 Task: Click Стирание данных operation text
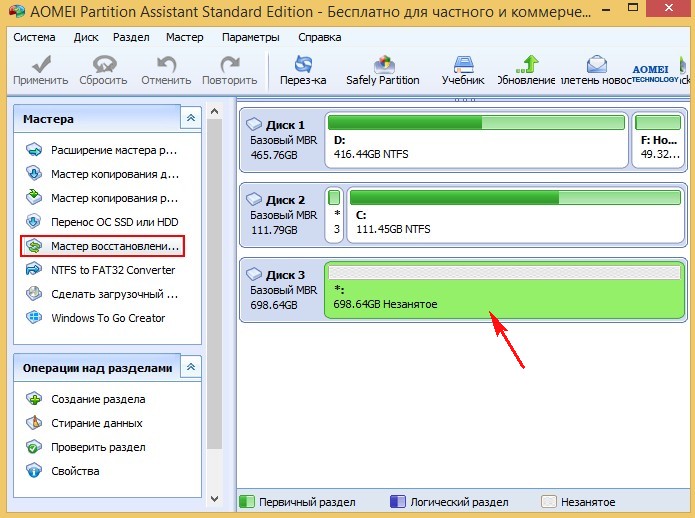coord(97,423)
